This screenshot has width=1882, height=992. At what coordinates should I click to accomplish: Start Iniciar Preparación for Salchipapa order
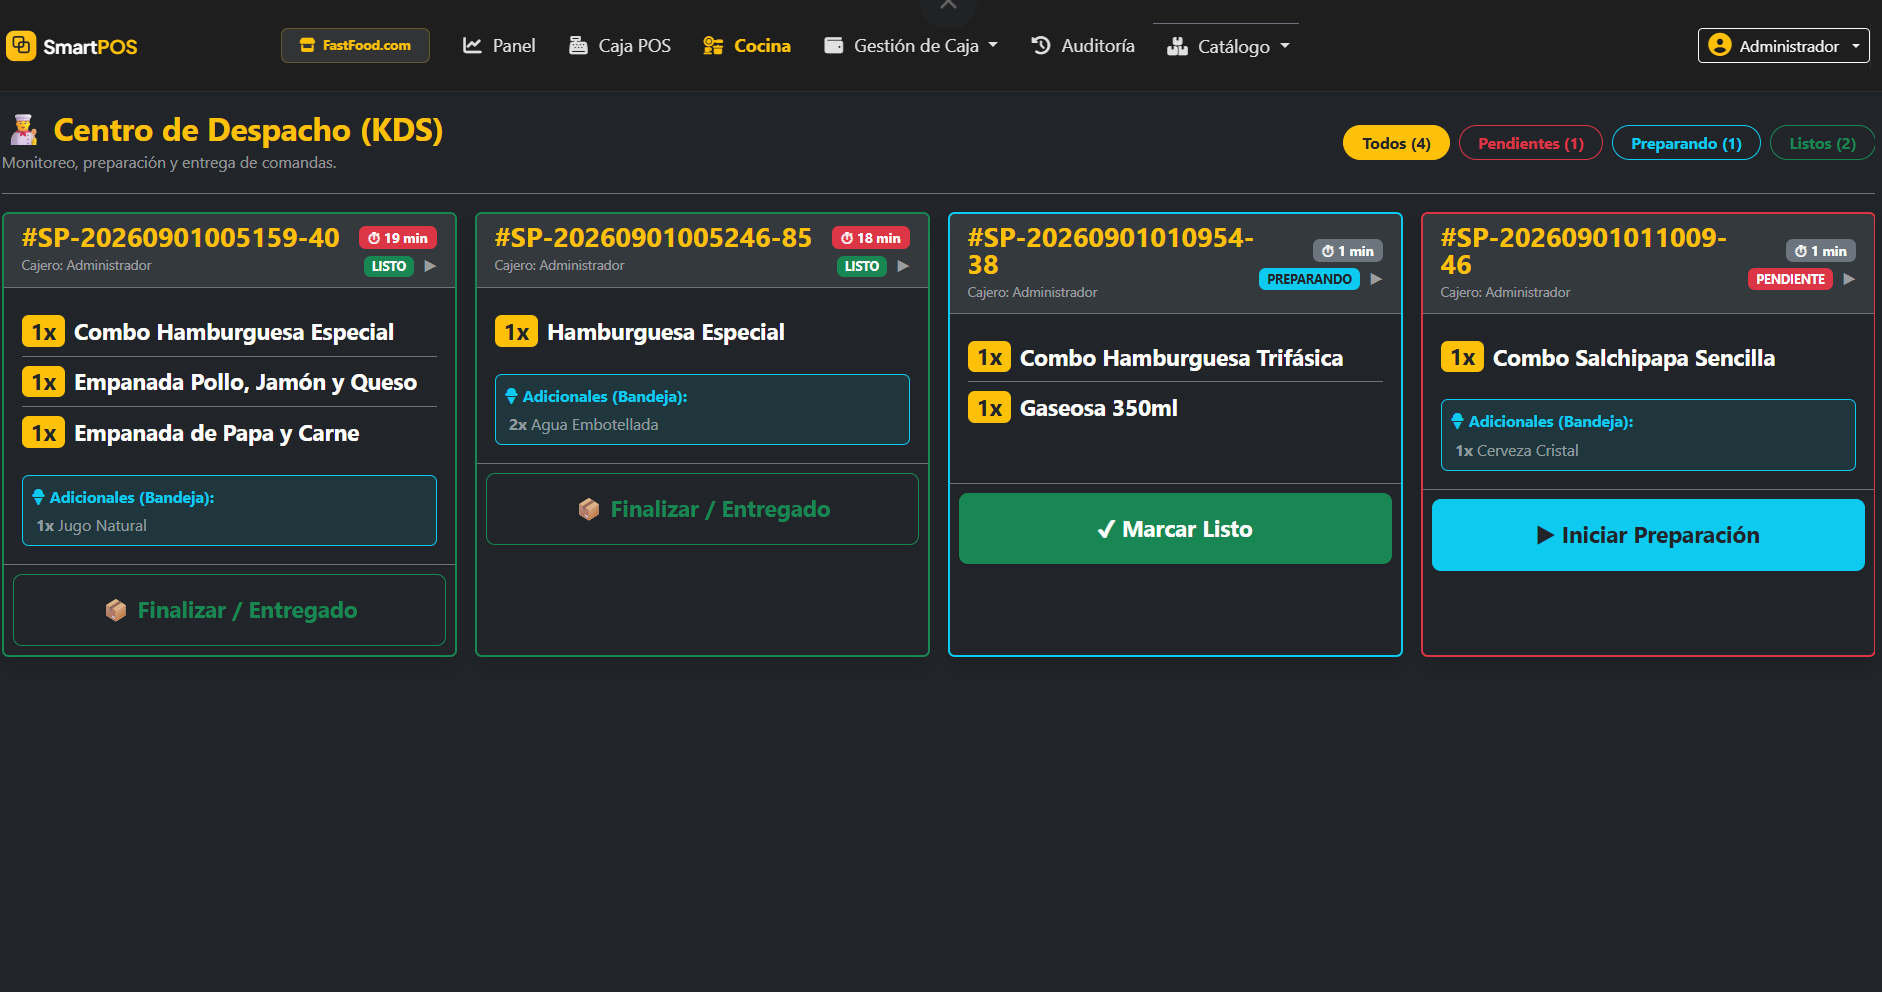1648,535
